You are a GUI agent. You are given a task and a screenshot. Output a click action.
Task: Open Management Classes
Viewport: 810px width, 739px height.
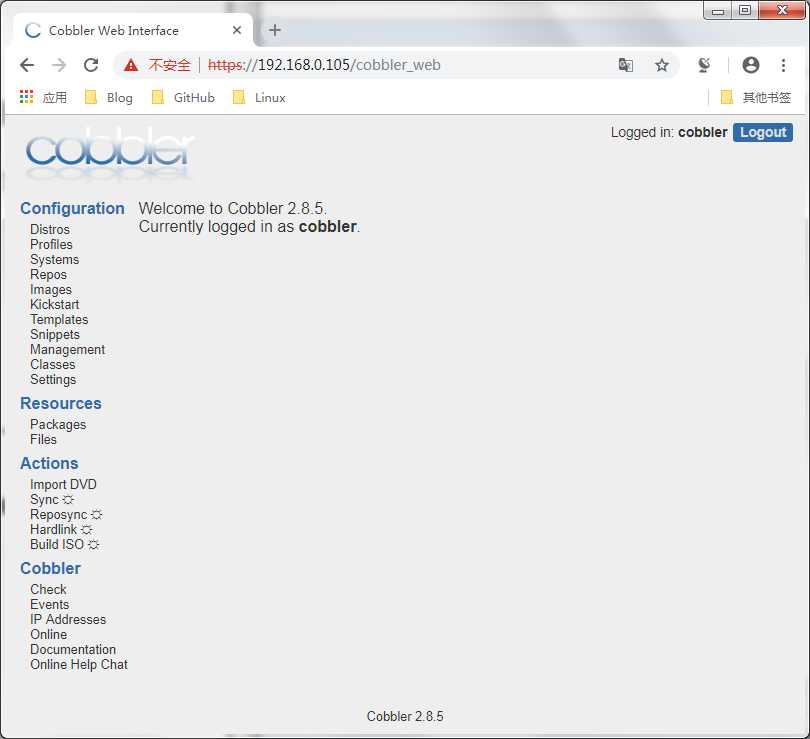coord(67,357)
